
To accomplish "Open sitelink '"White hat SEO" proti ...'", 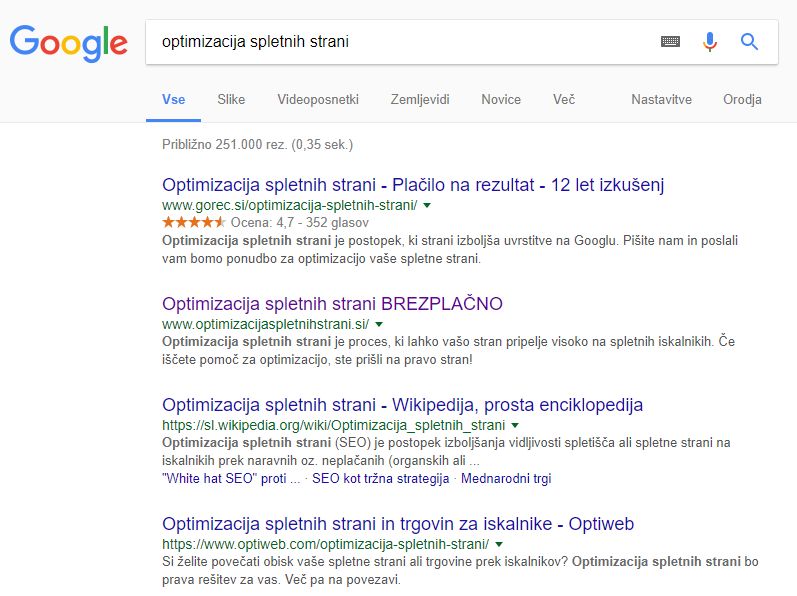I will click(231, 479).
